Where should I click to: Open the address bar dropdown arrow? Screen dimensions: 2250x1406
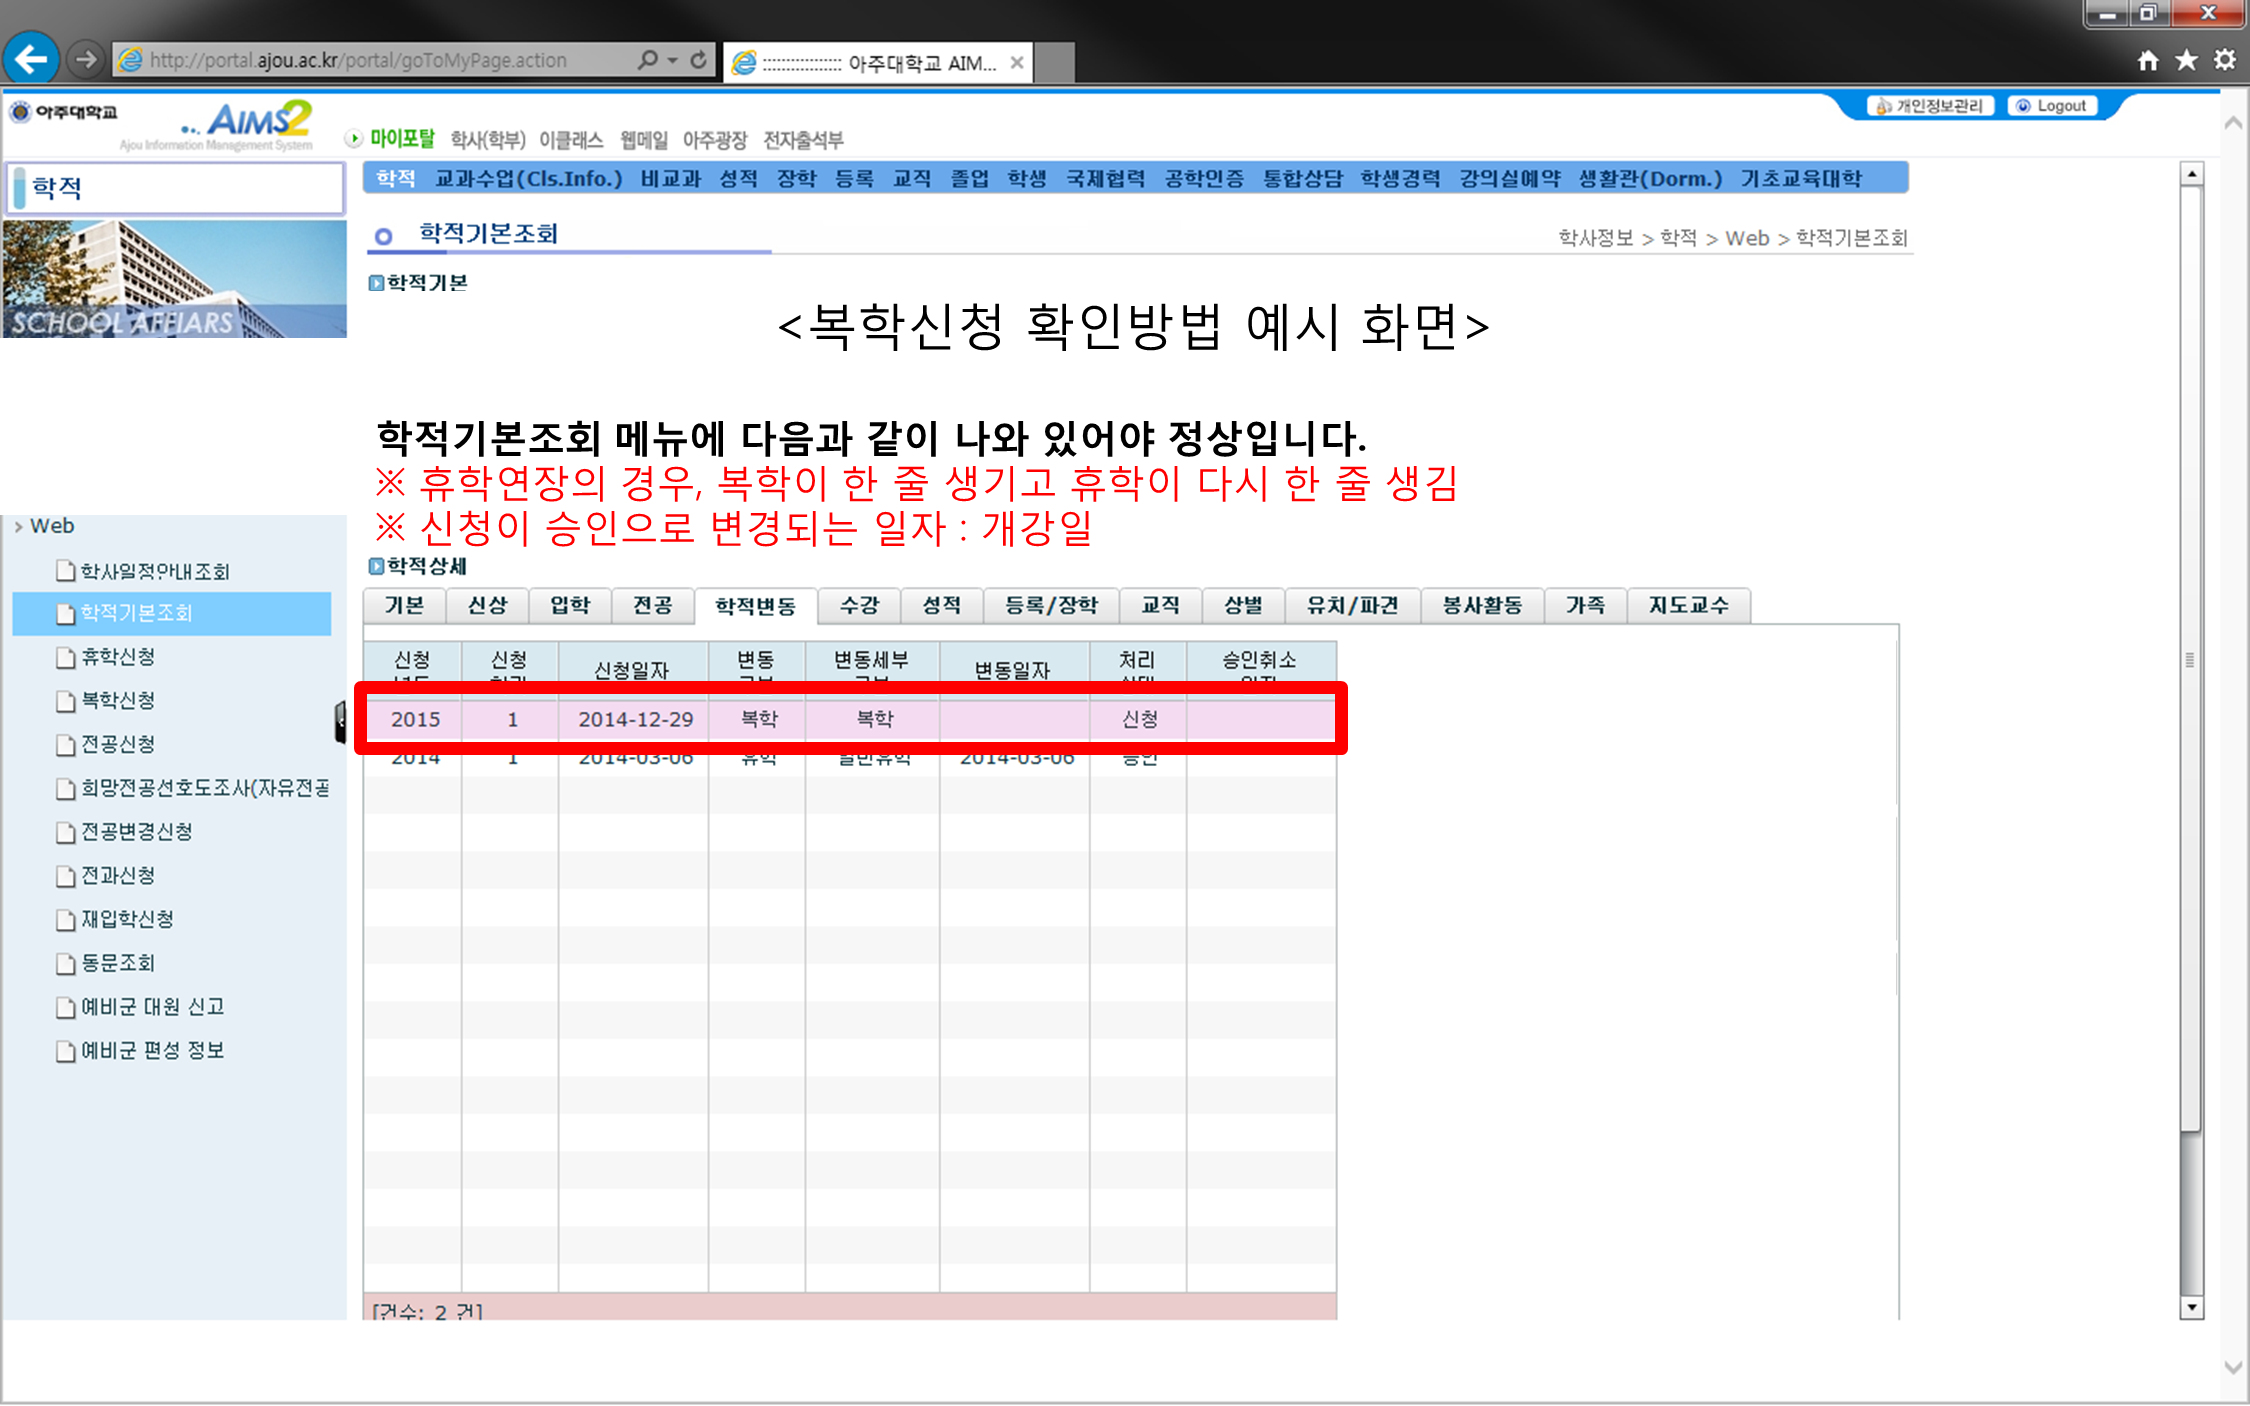pyautogui.click(x=673, y=60)
